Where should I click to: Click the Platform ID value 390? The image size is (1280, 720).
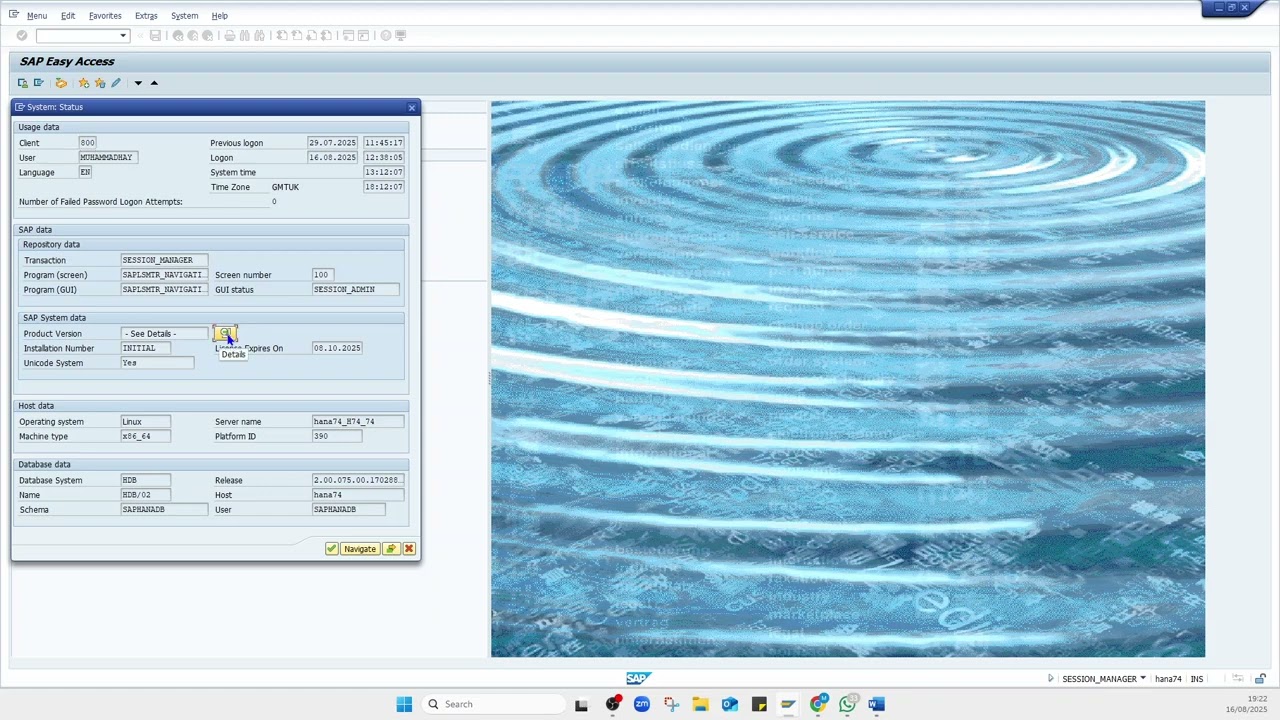[337, 436]
